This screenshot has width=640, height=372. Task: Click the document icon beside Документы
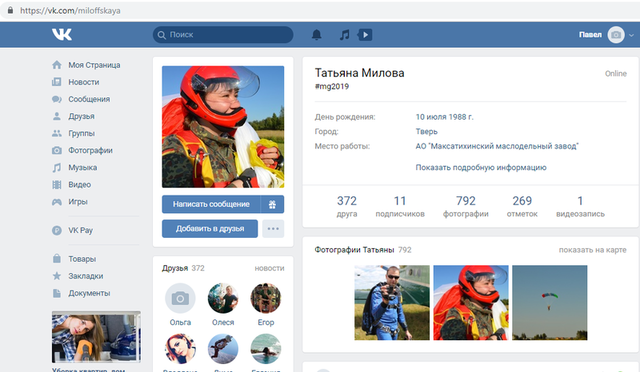click(x=57, y=293)
